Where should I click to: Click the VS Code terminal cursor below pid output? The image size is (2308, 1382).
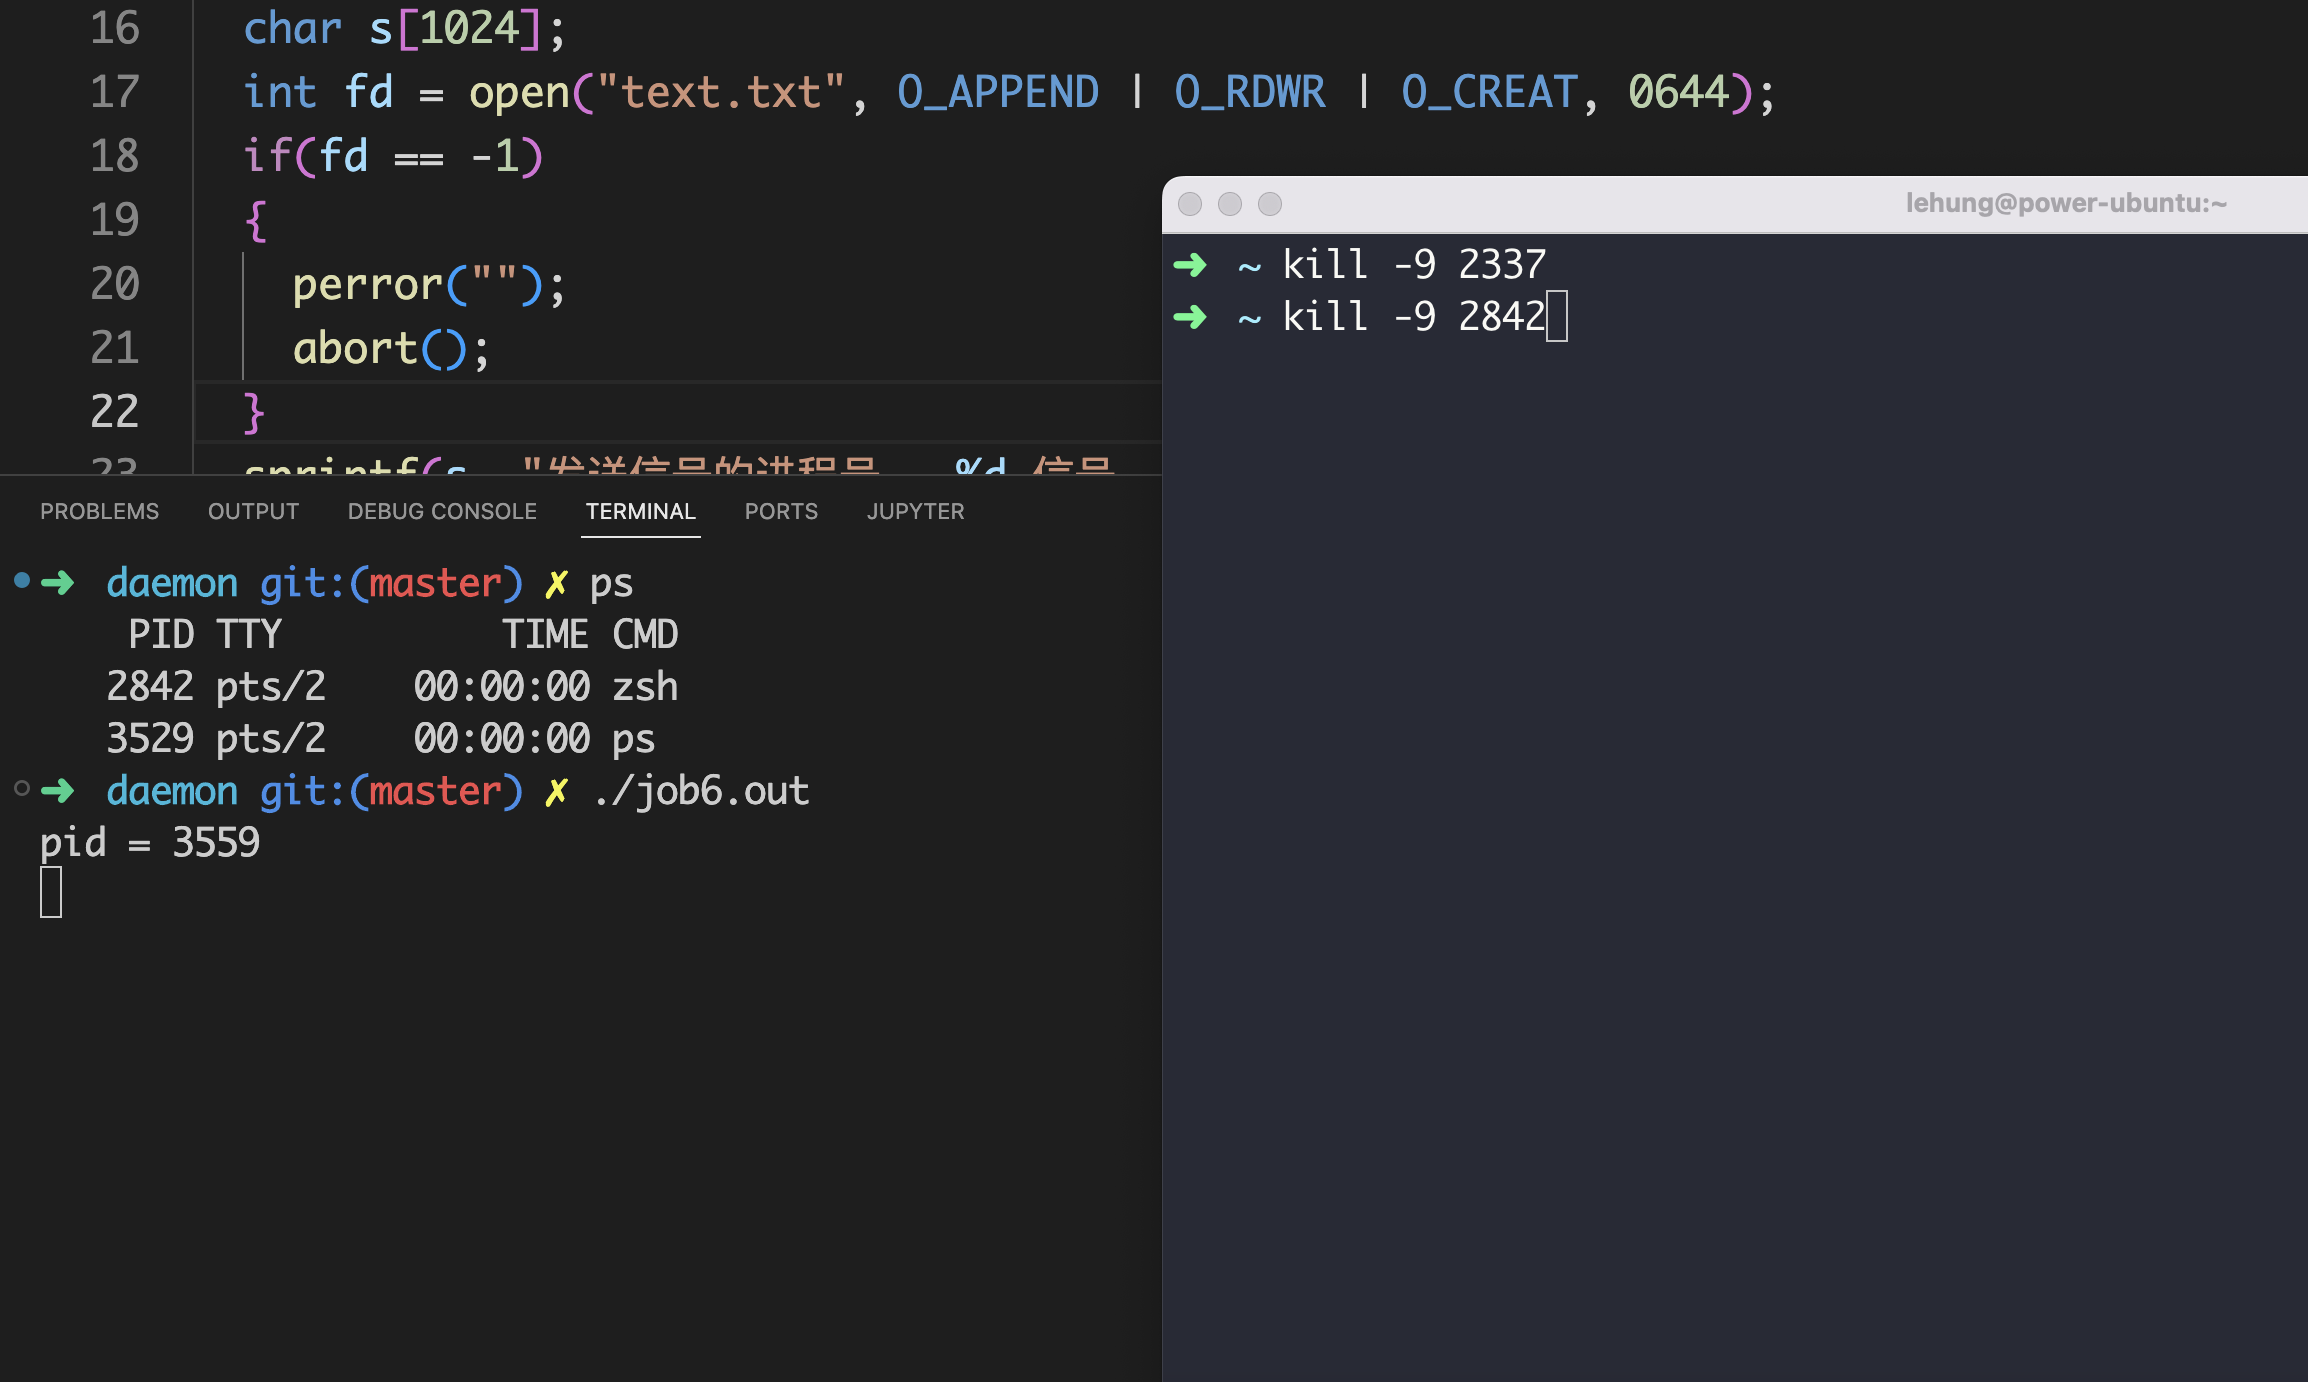coord(51,892)
